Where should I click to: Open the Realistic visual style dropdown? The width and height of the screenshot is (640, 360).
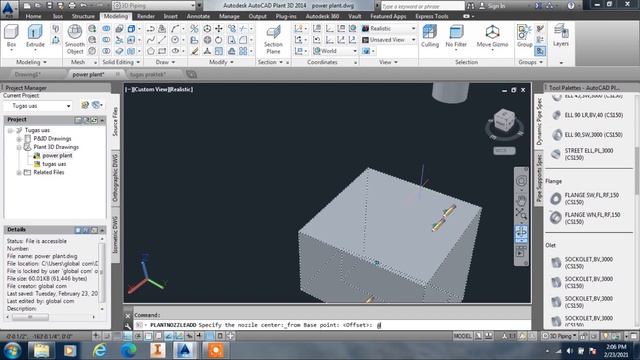tap(389, 29)
